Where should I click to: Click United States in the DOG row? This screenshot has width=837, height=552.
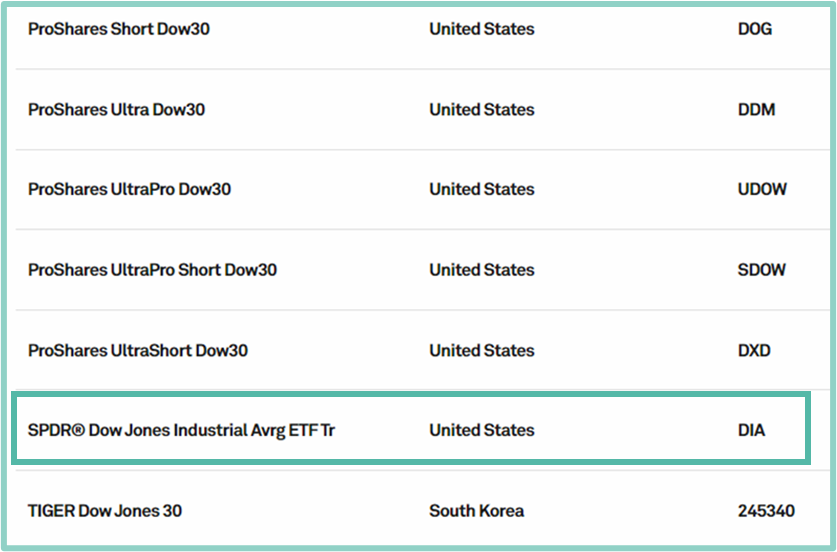click(x=482, y=29)
